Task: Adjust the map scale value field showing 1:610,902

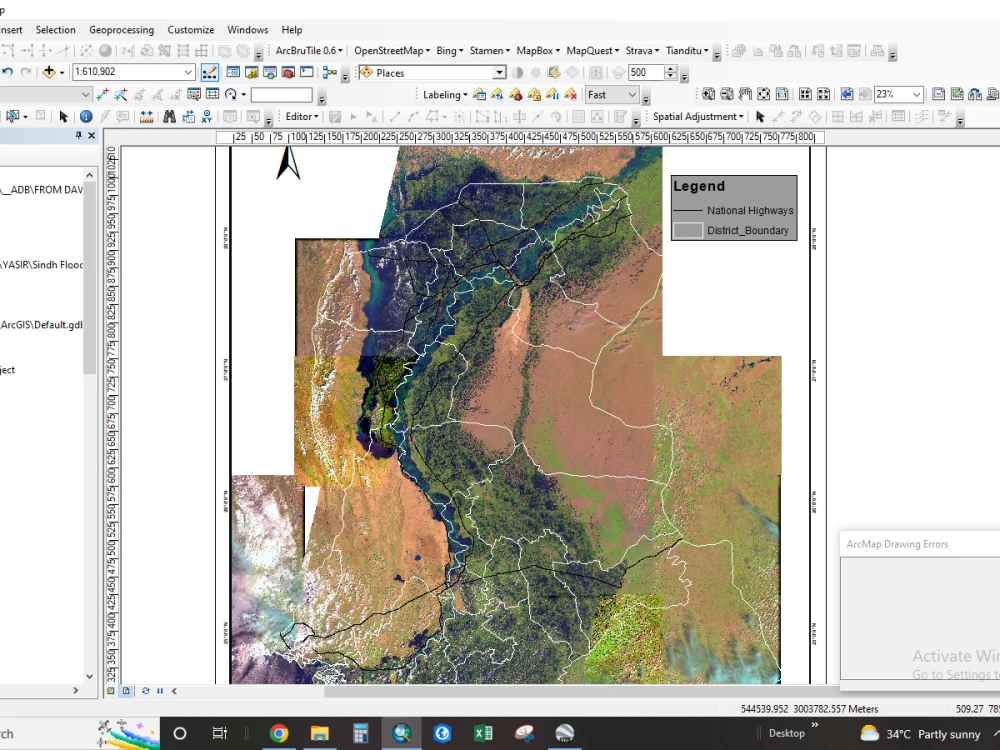Action: pos(130,72)
